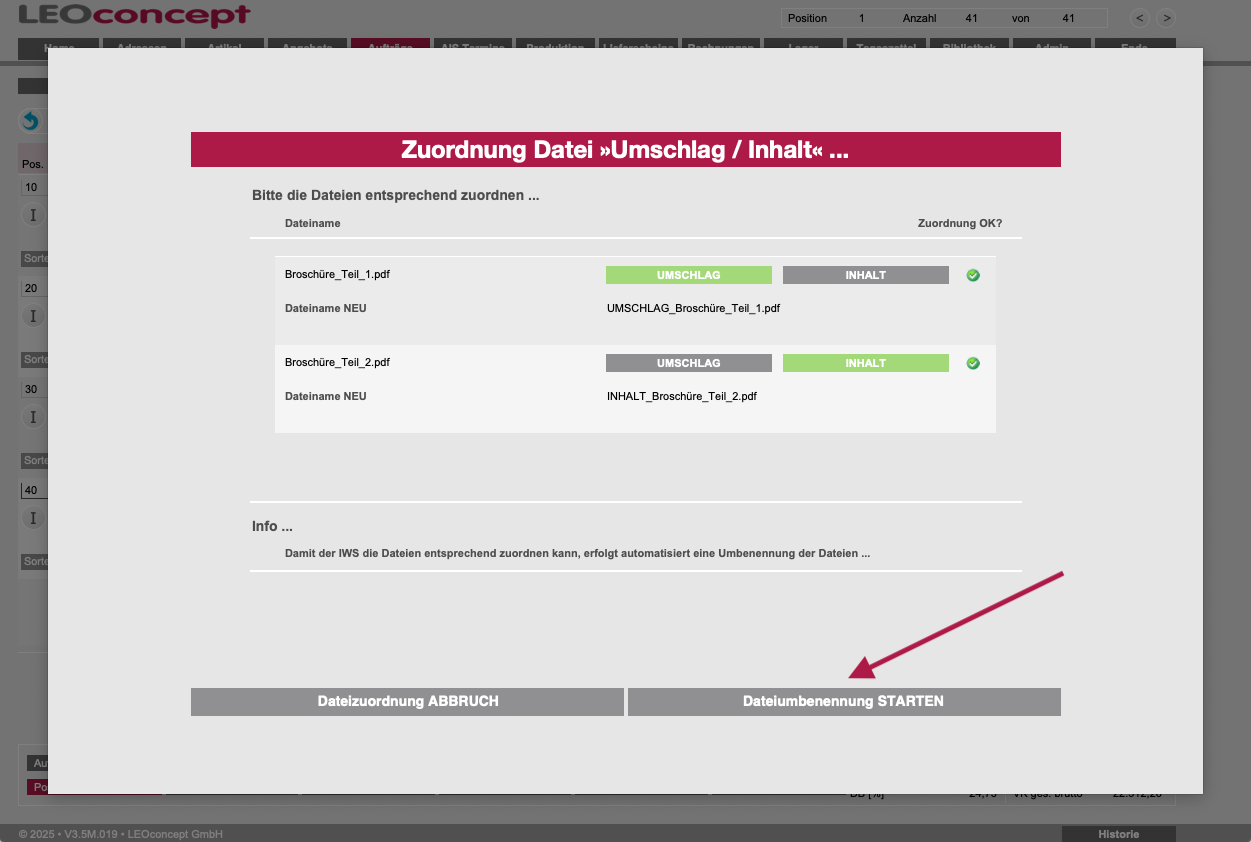
Task: Assign Broschüre_Teil_1.pdf as UMSCHLAG
Action: point(688,275)
